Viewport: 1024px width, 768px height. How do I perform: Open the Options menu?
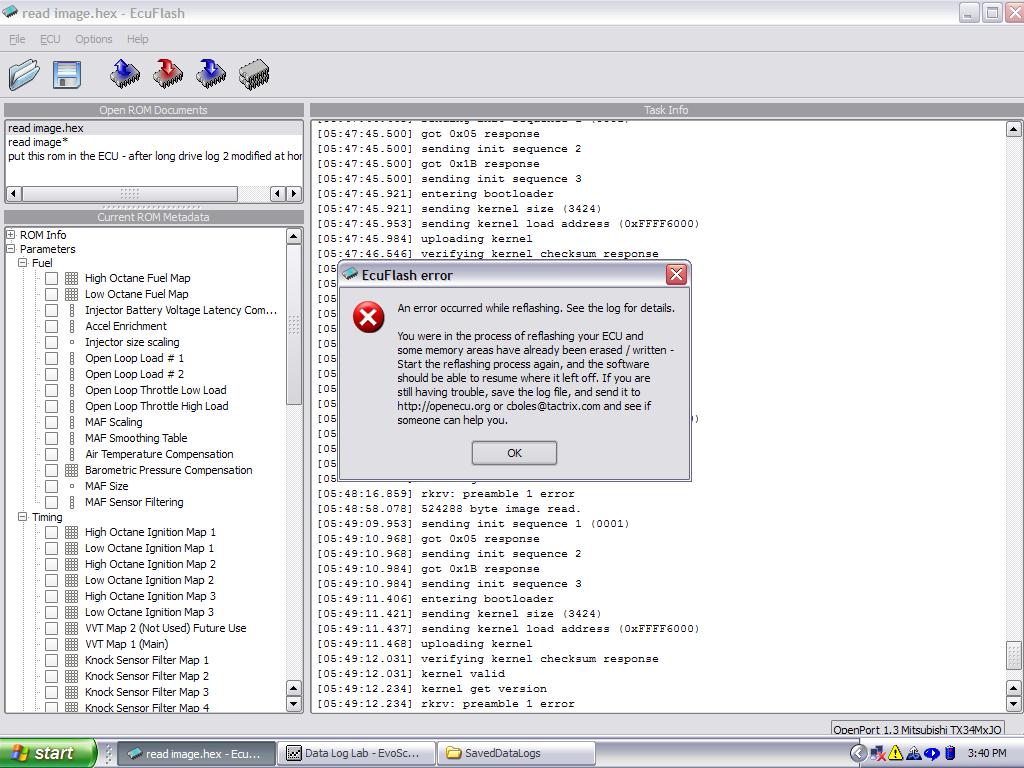[93, 39]
